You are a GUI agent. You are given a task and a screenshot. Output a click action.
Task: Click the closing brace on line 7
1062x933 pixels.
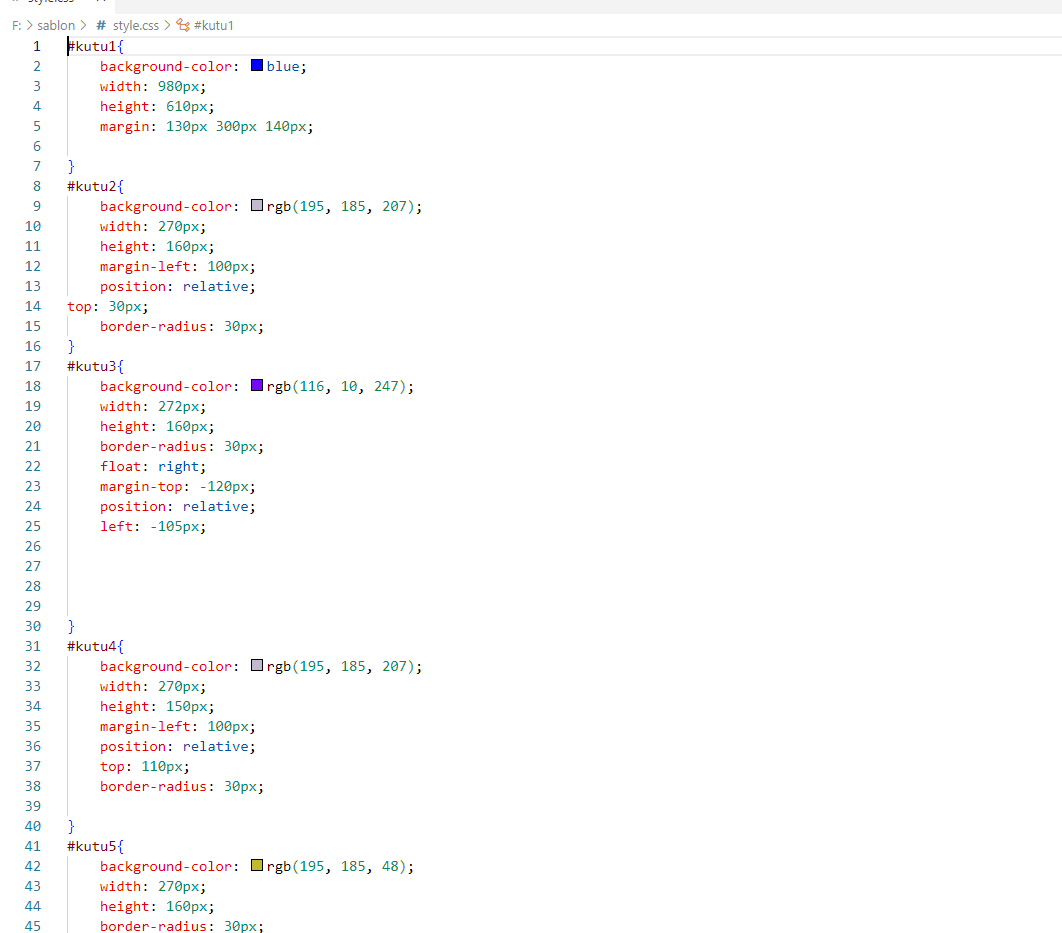point(71,167)
